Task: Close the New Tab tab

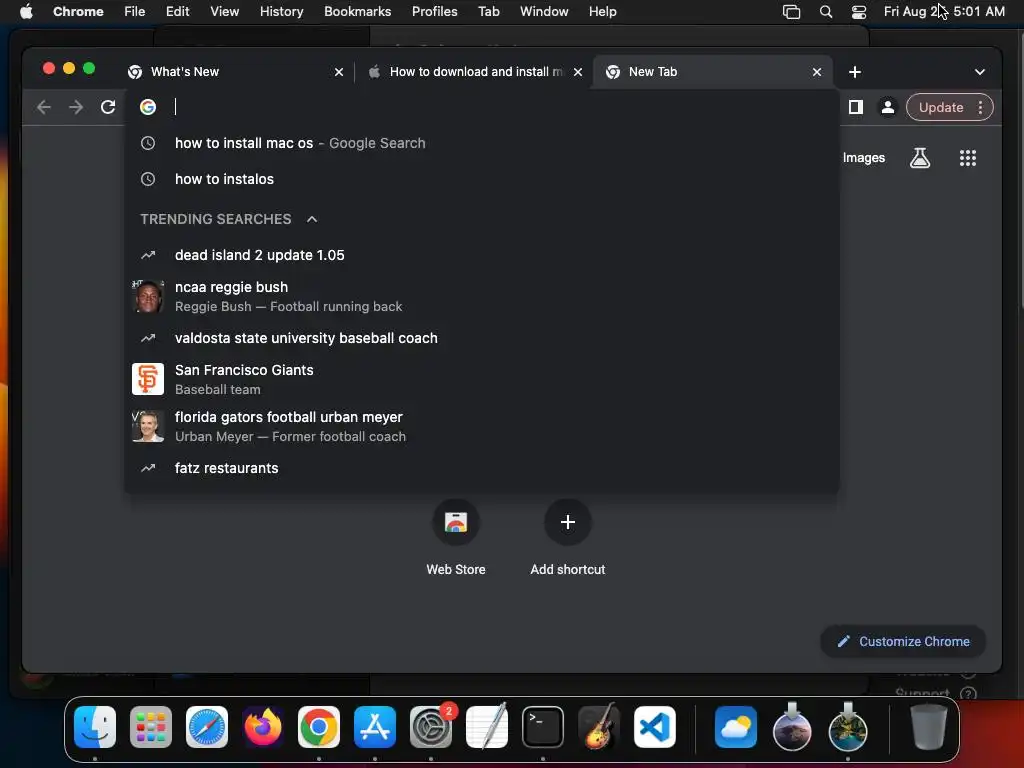Action: [x=816, y=72]
